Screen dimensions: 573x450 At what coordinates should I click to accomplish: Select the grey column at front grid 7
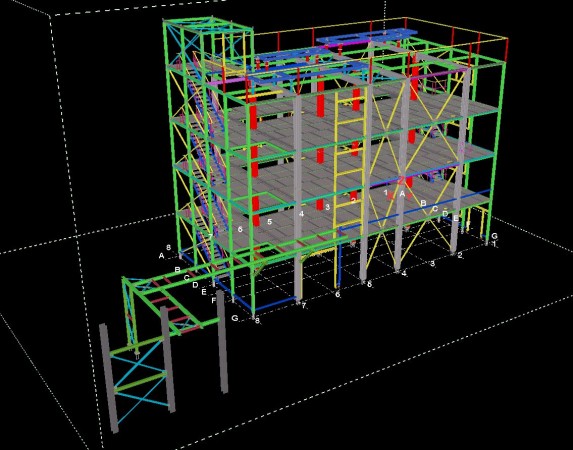pyautogui.click(x=298, y=197)
